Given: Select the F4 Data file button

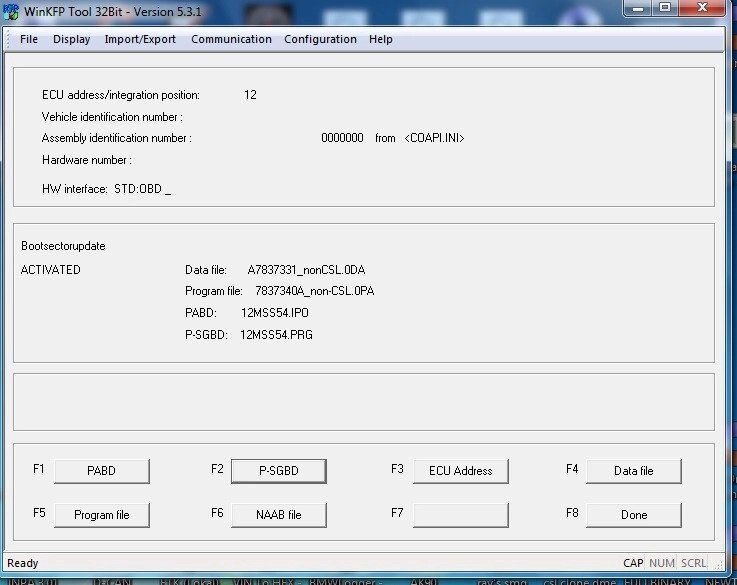Looking at the screenshot, I should [633, 471].
